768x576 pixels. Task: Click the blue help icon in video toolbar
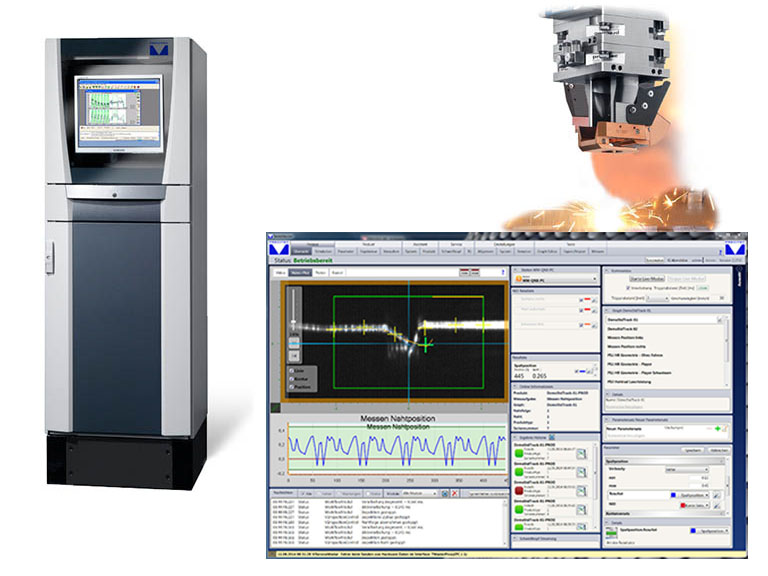click(x=503, y=272)
